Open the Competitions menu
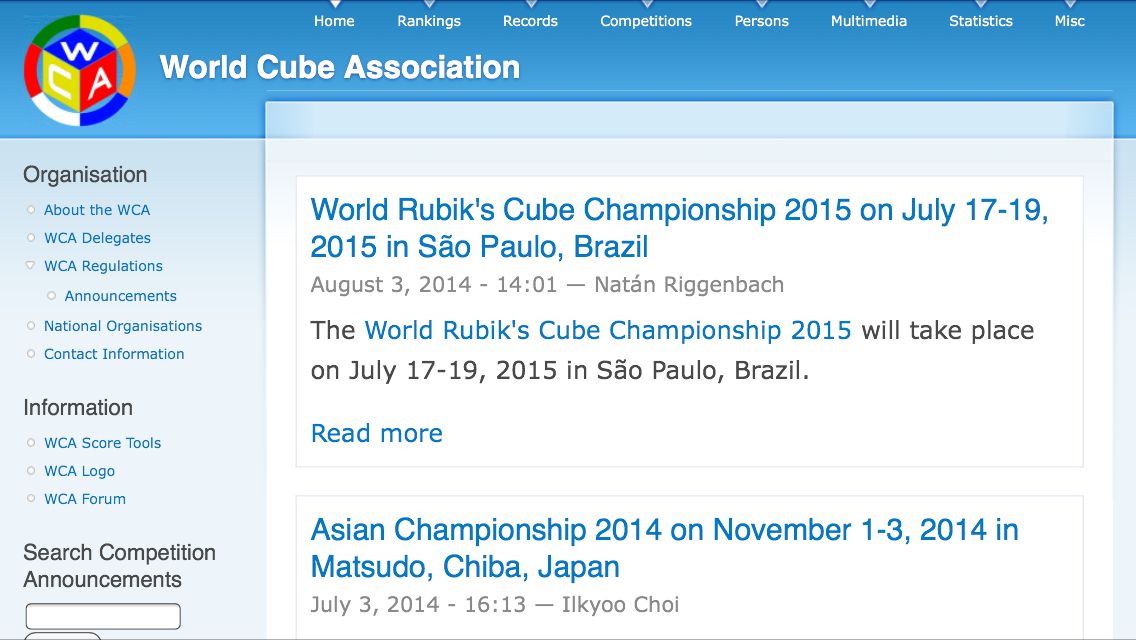 (646, 21)
